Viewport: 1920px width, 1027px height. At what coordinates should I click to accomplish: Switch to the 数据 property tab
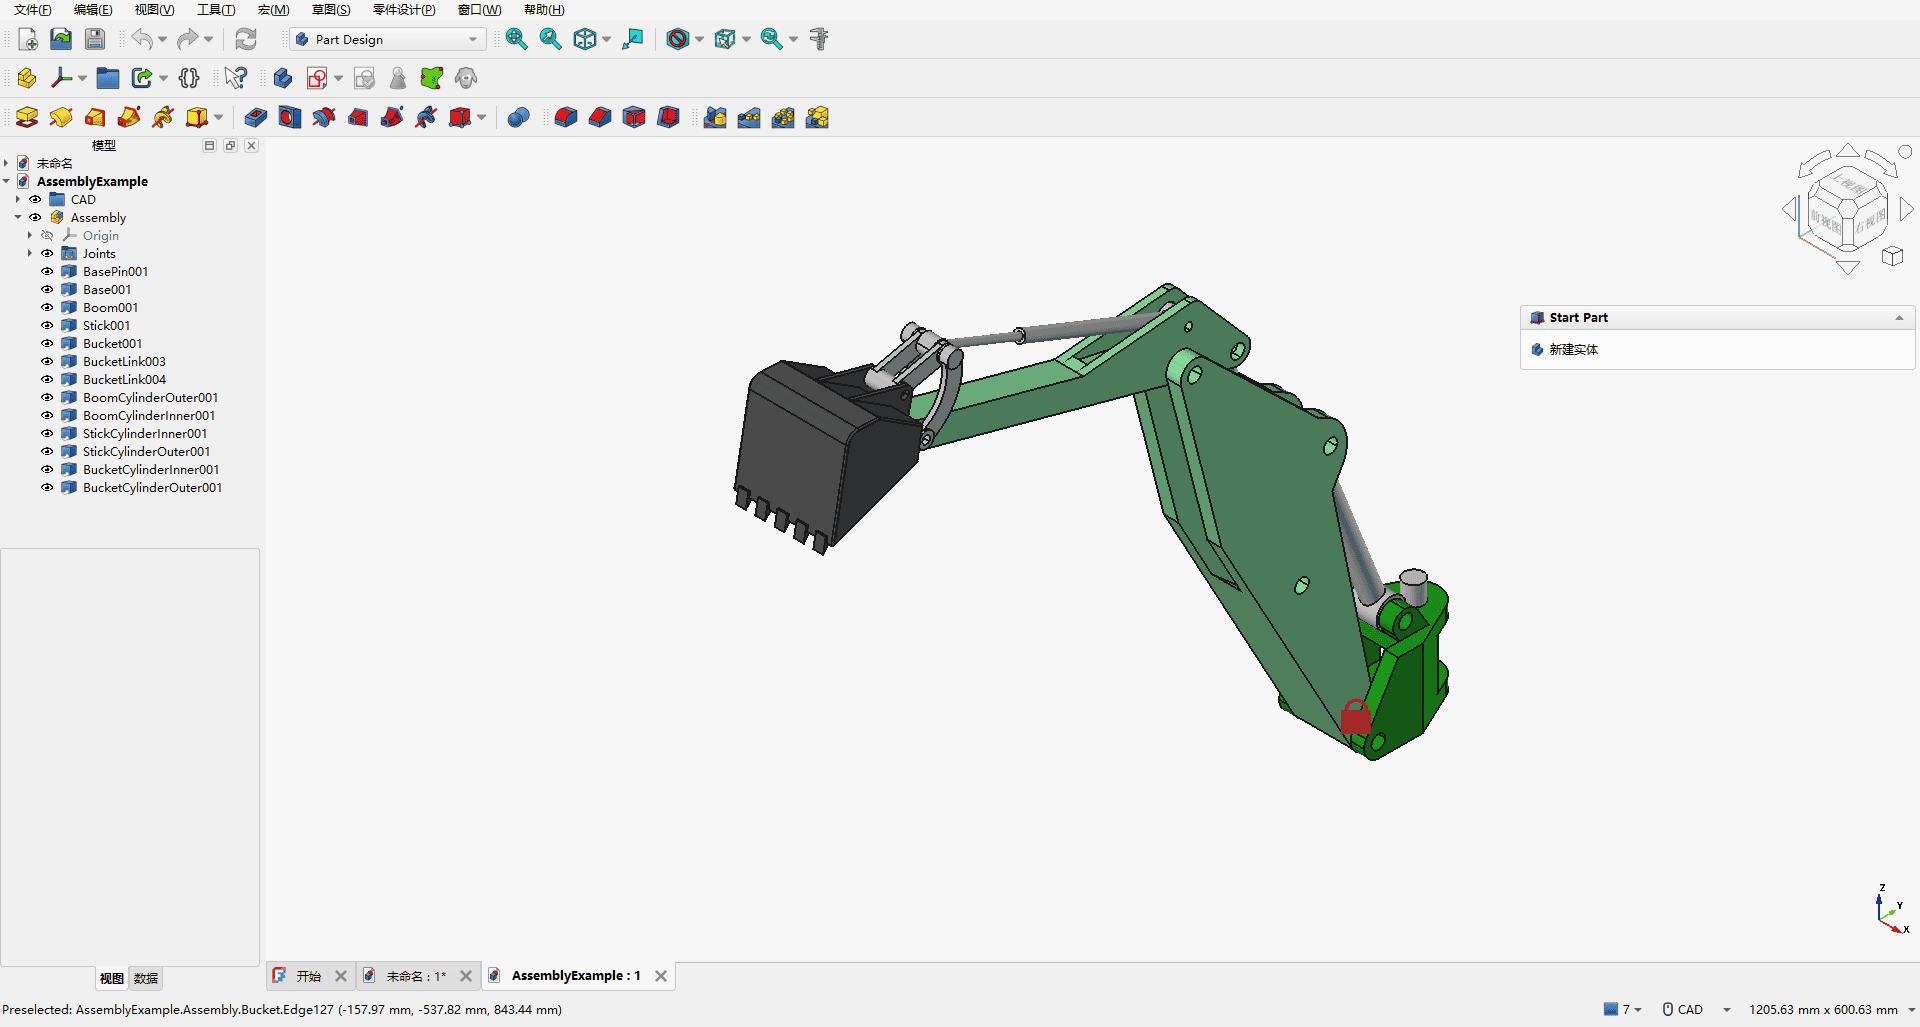tap(146, 978)
